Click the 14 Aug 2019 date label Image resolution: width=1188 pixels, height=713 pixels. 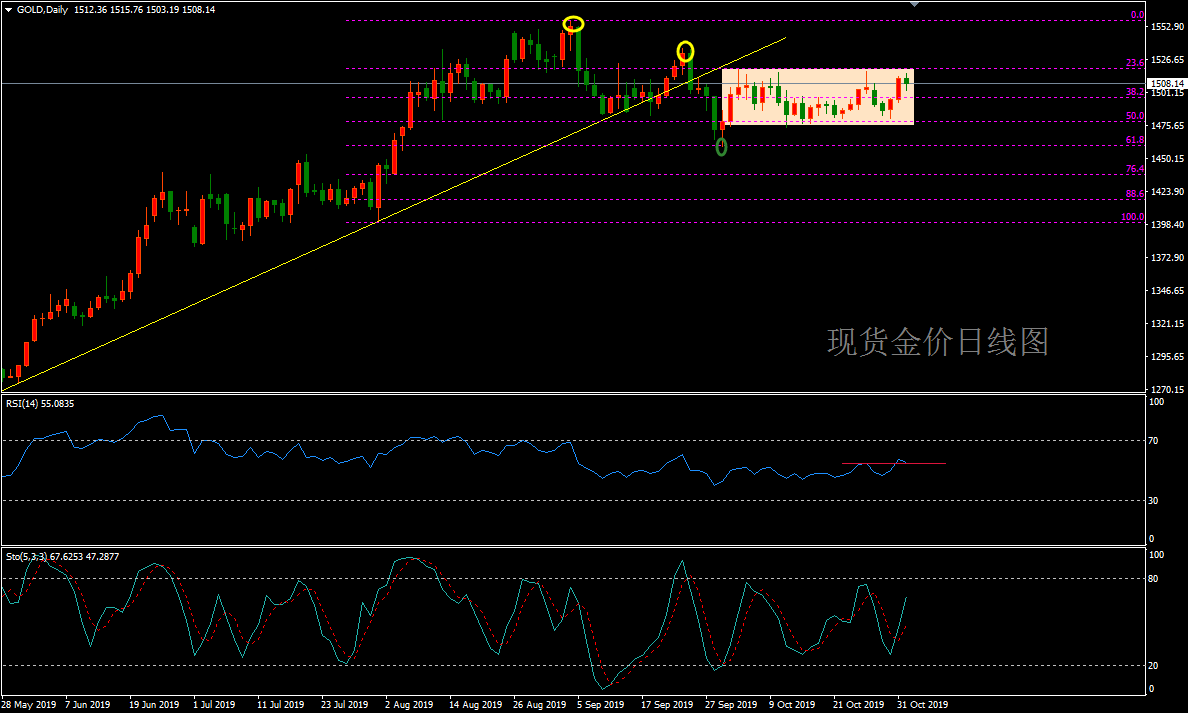tap(475, 705)
